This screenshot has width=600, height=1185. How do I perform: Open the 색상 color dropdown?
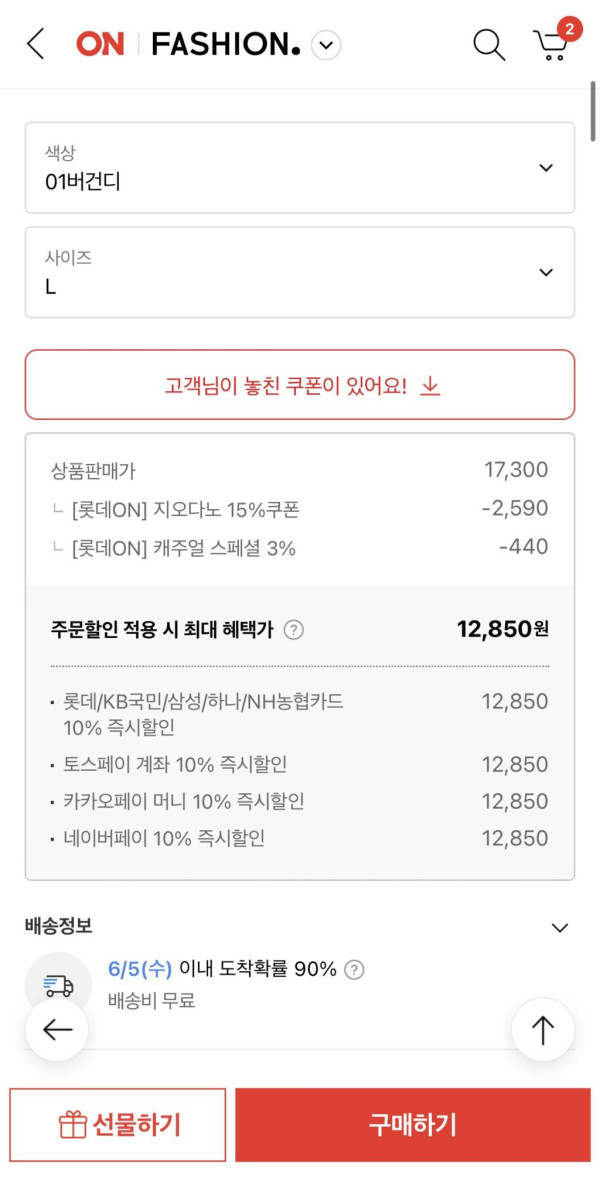[x=300, y=168]
